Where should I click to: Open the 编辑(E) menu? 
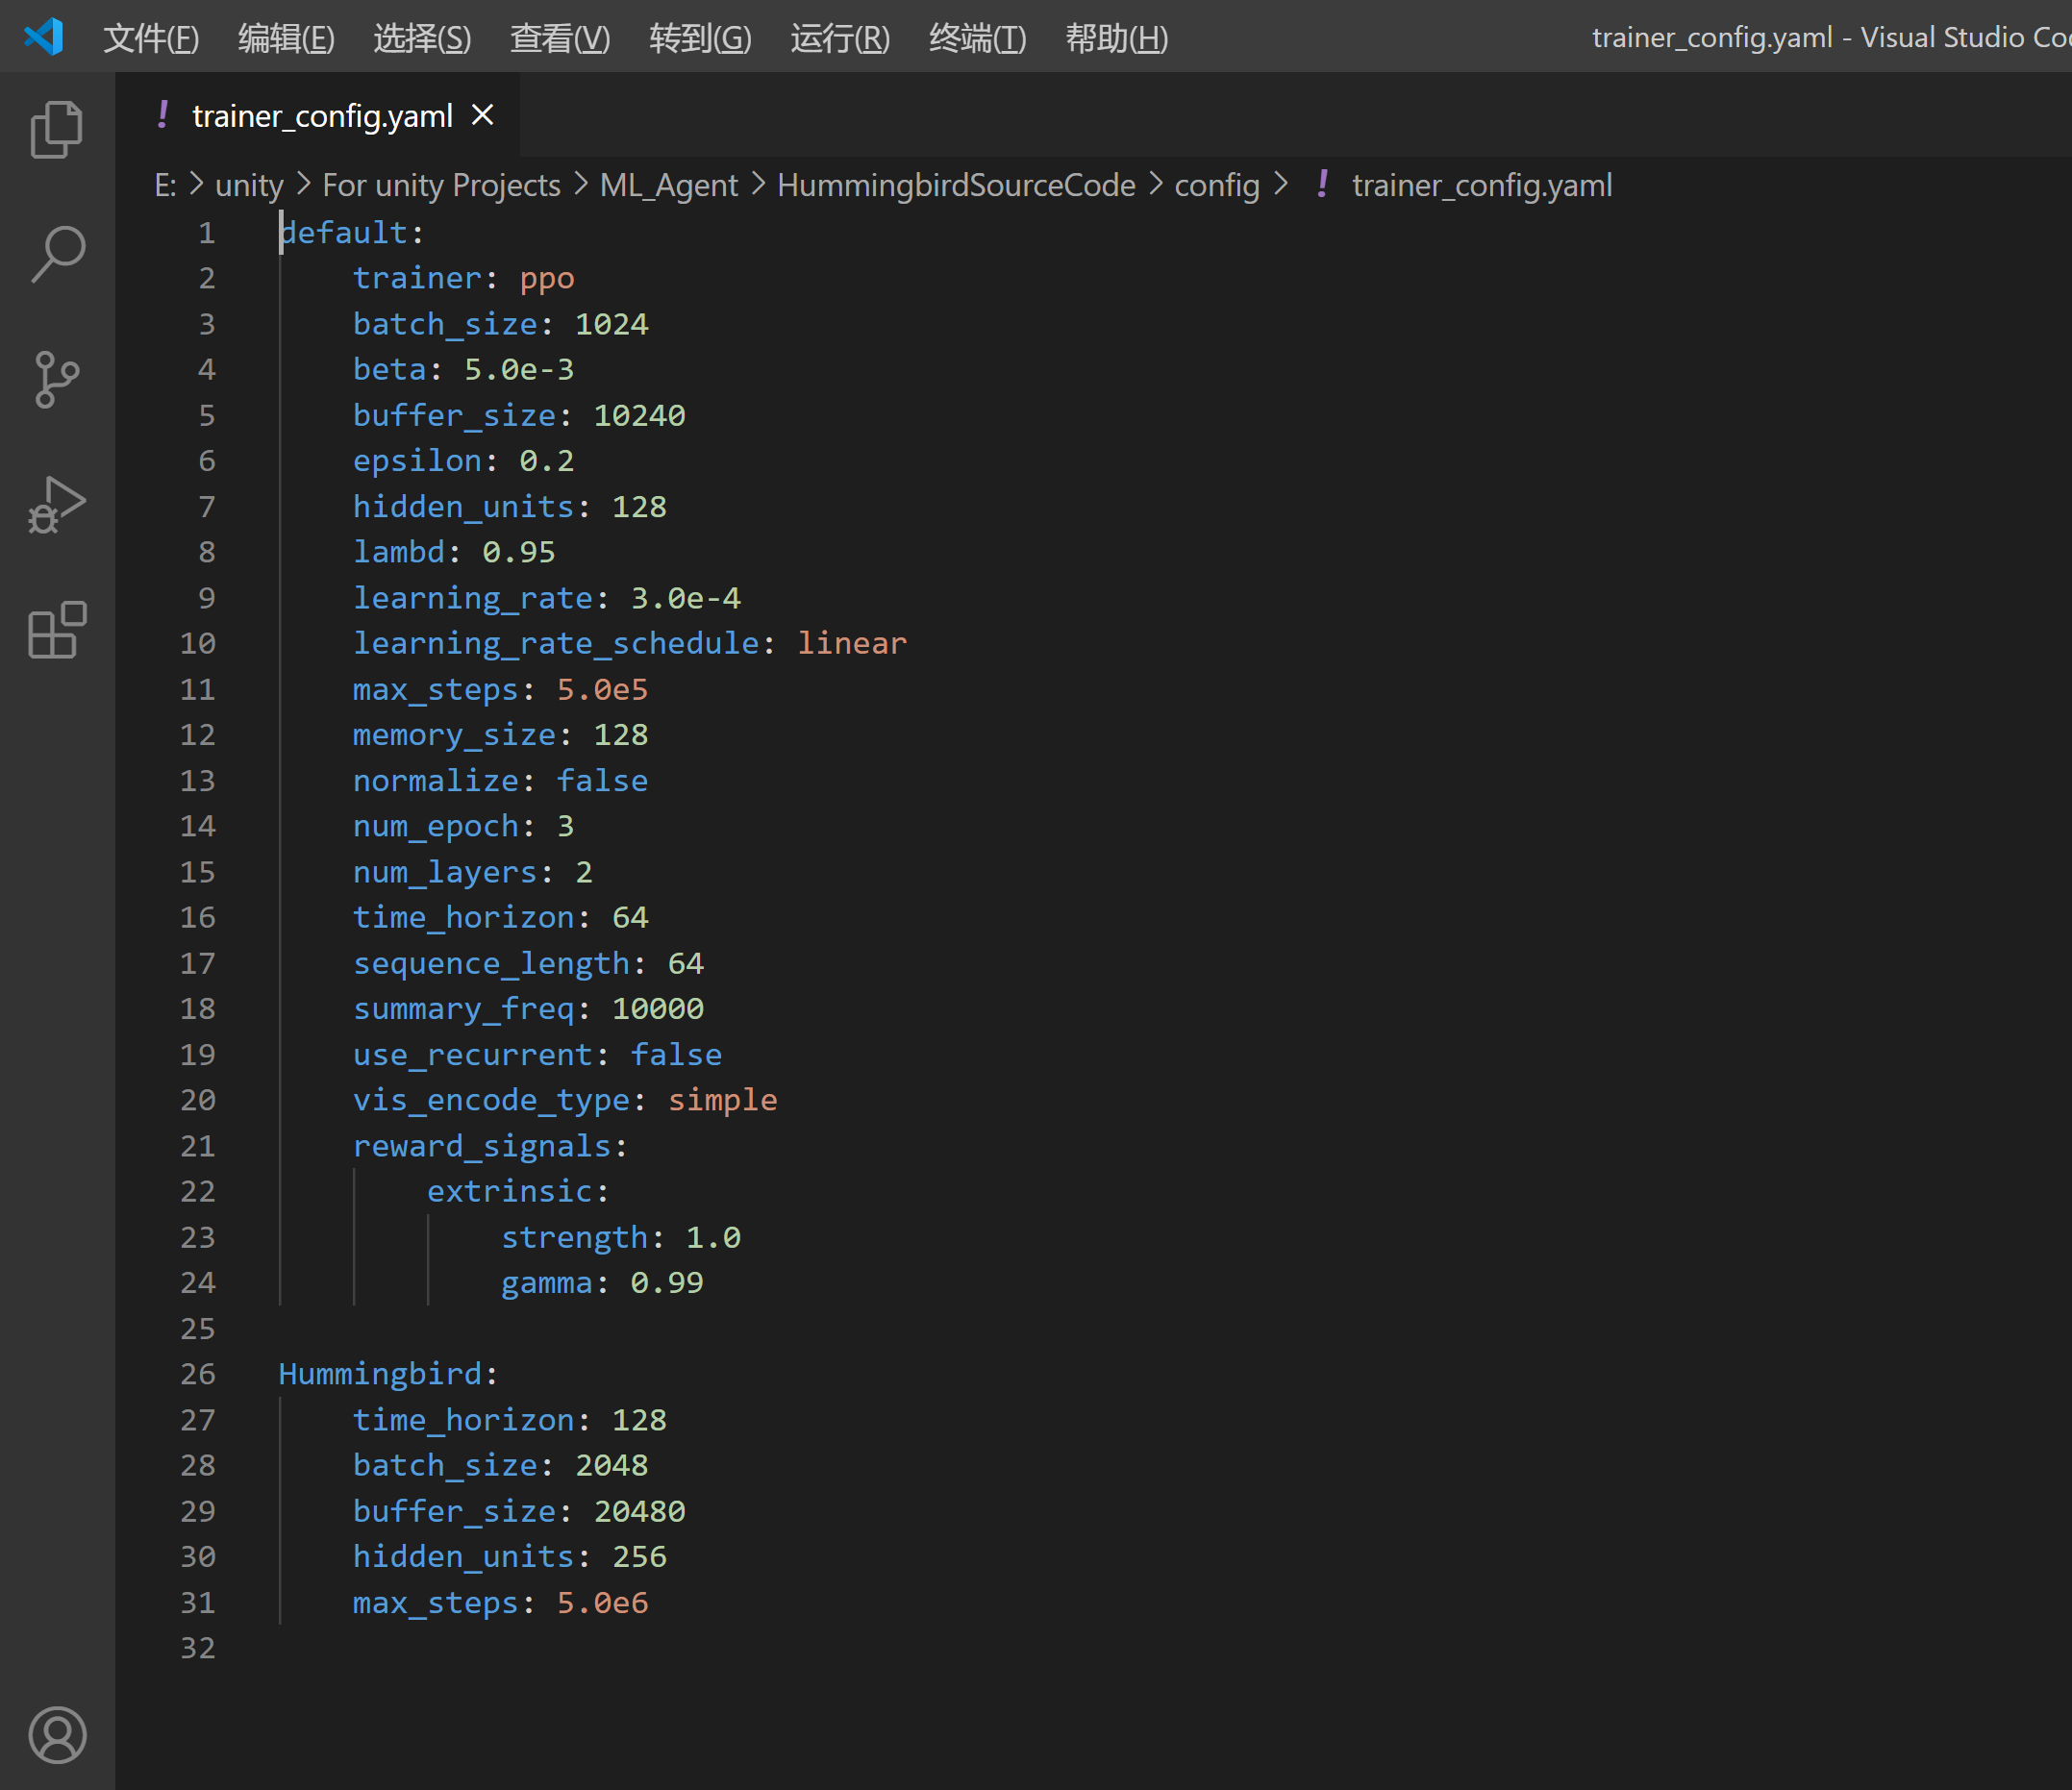[x=286, y=38]
